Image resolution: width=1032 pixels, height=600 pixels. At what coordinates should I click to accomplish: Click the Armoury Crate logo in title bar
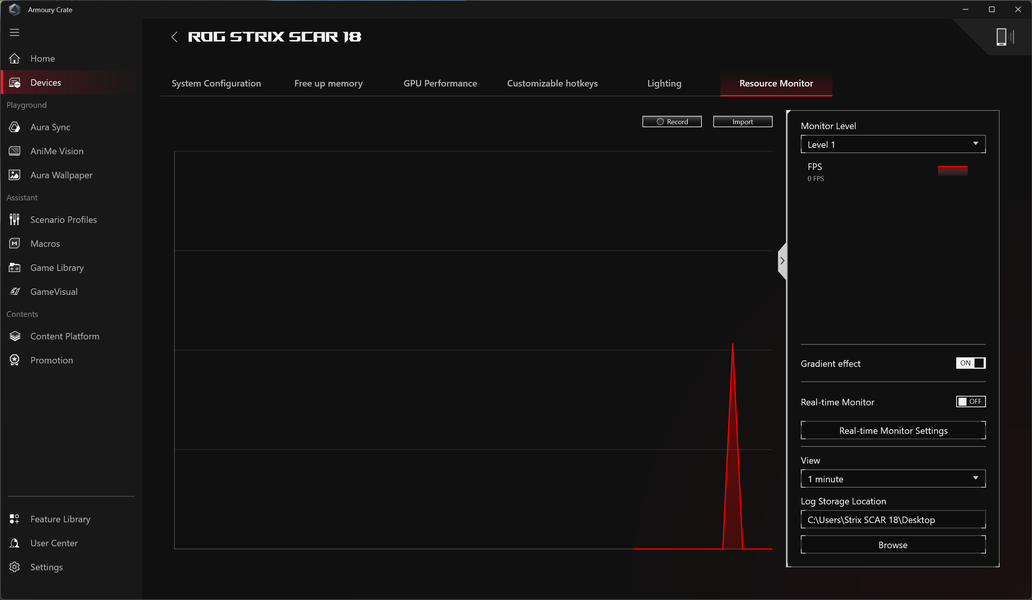[14, 9]
